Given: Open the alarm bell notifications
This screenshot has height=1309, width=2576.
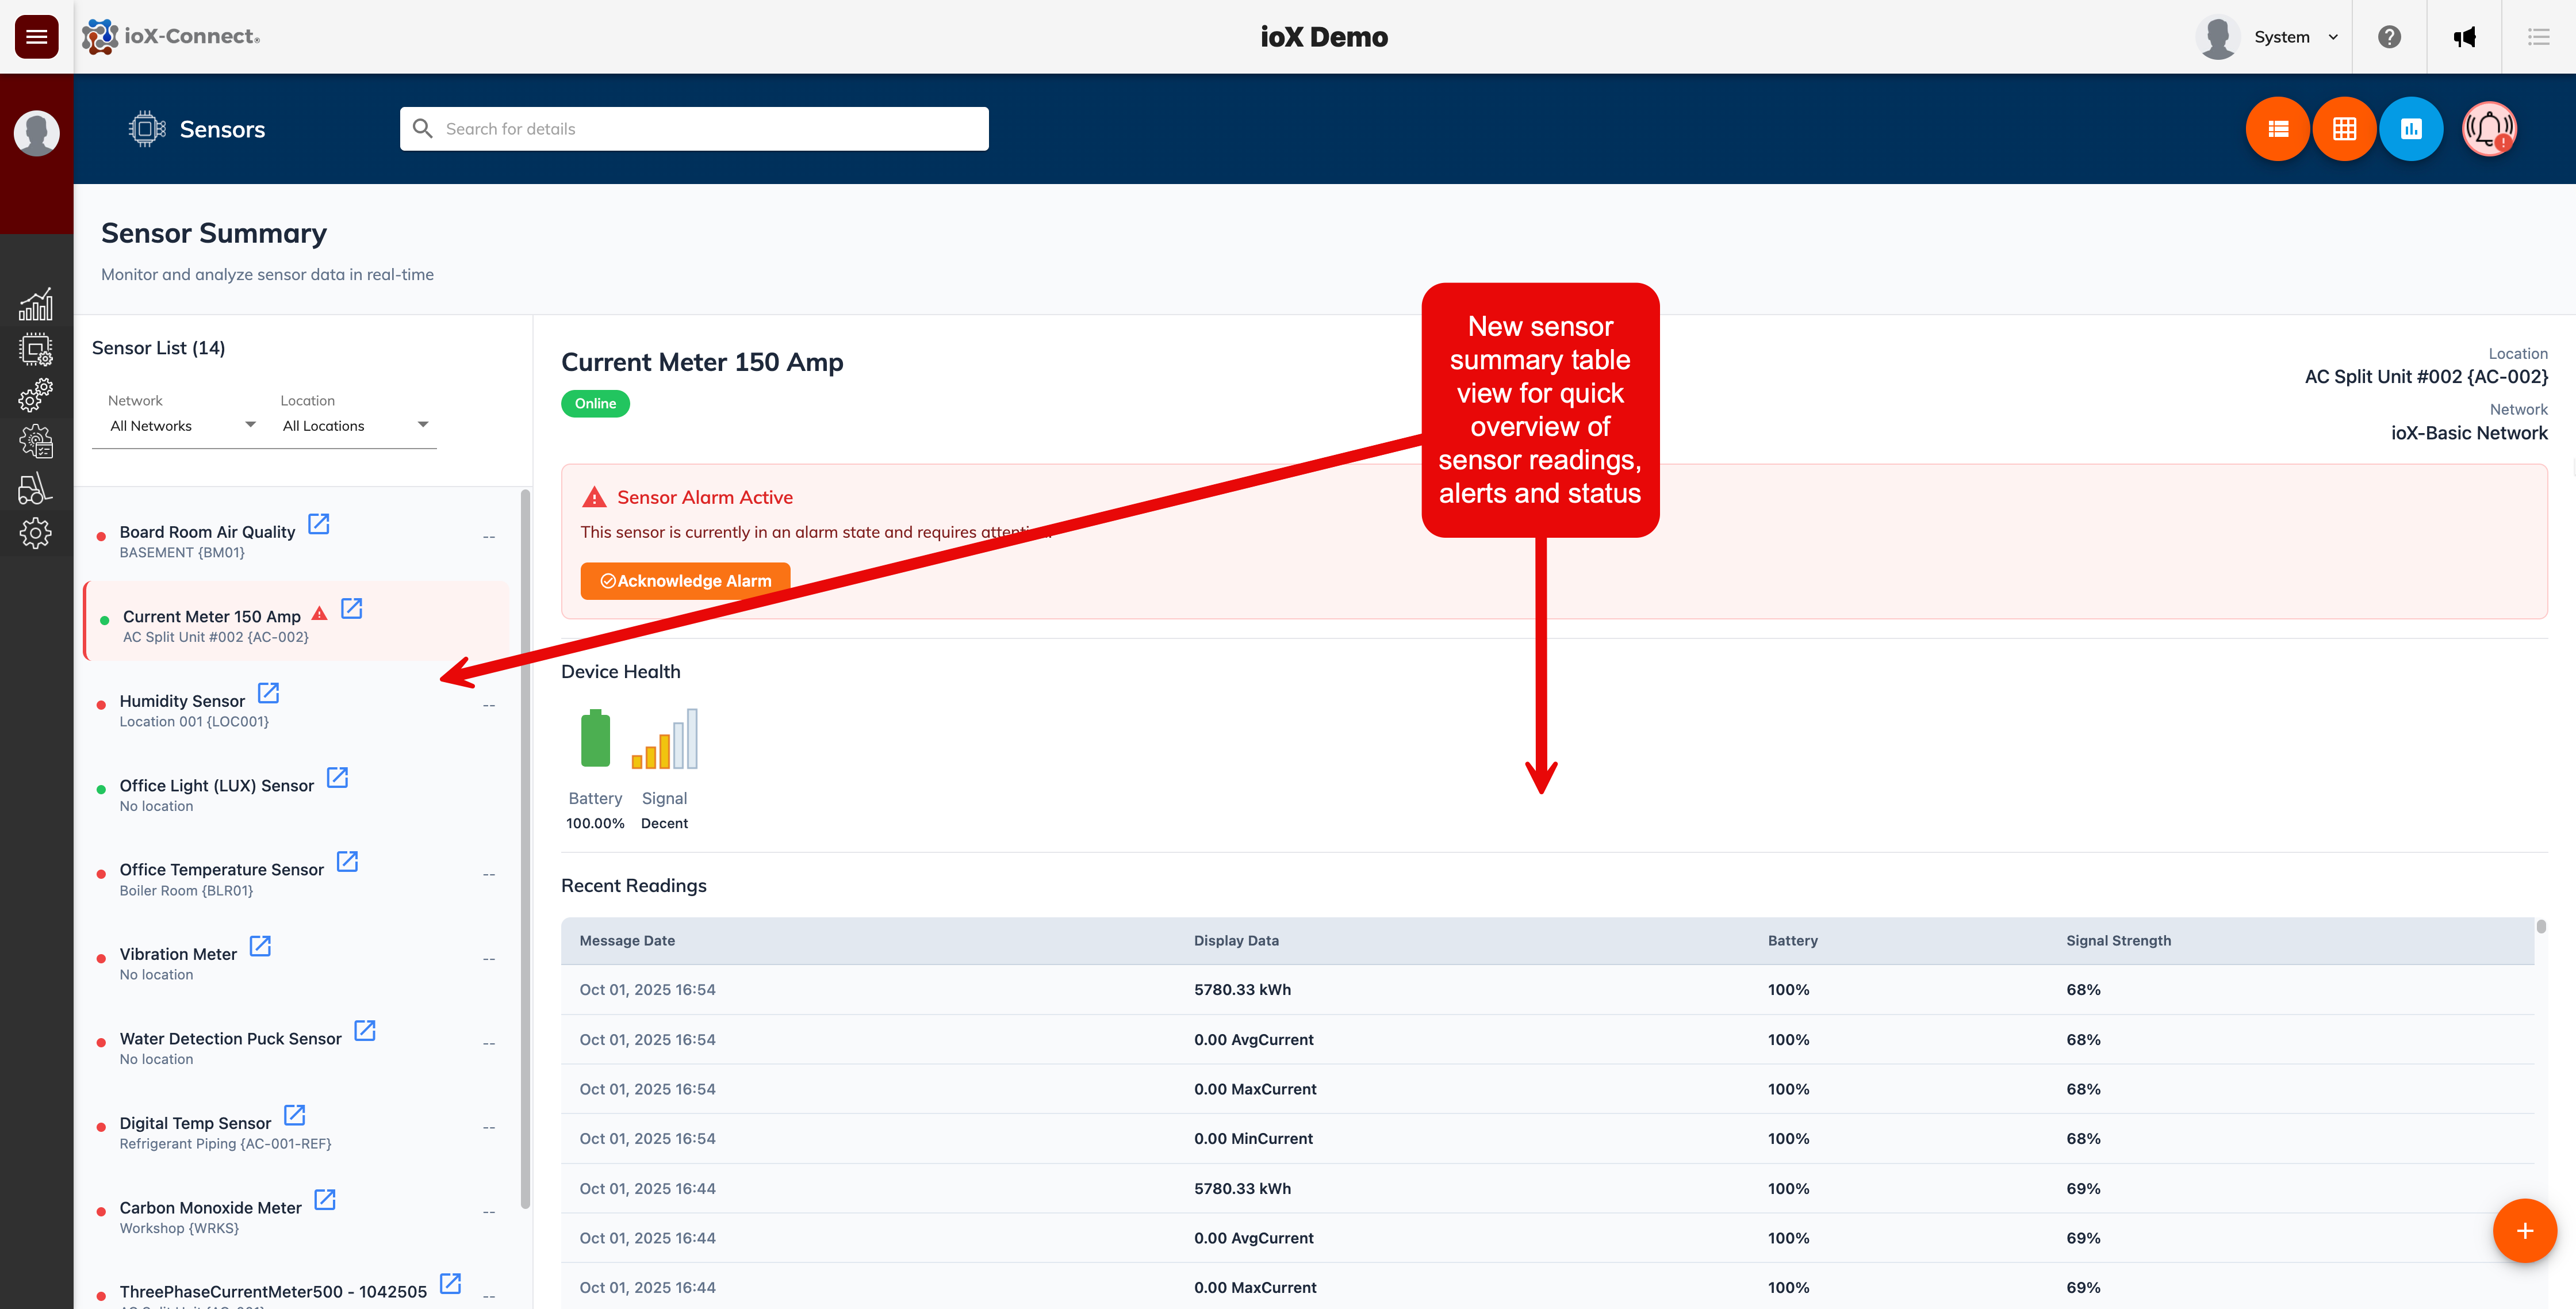Looking at the screenshot, I should click(x=2488, y=129).
